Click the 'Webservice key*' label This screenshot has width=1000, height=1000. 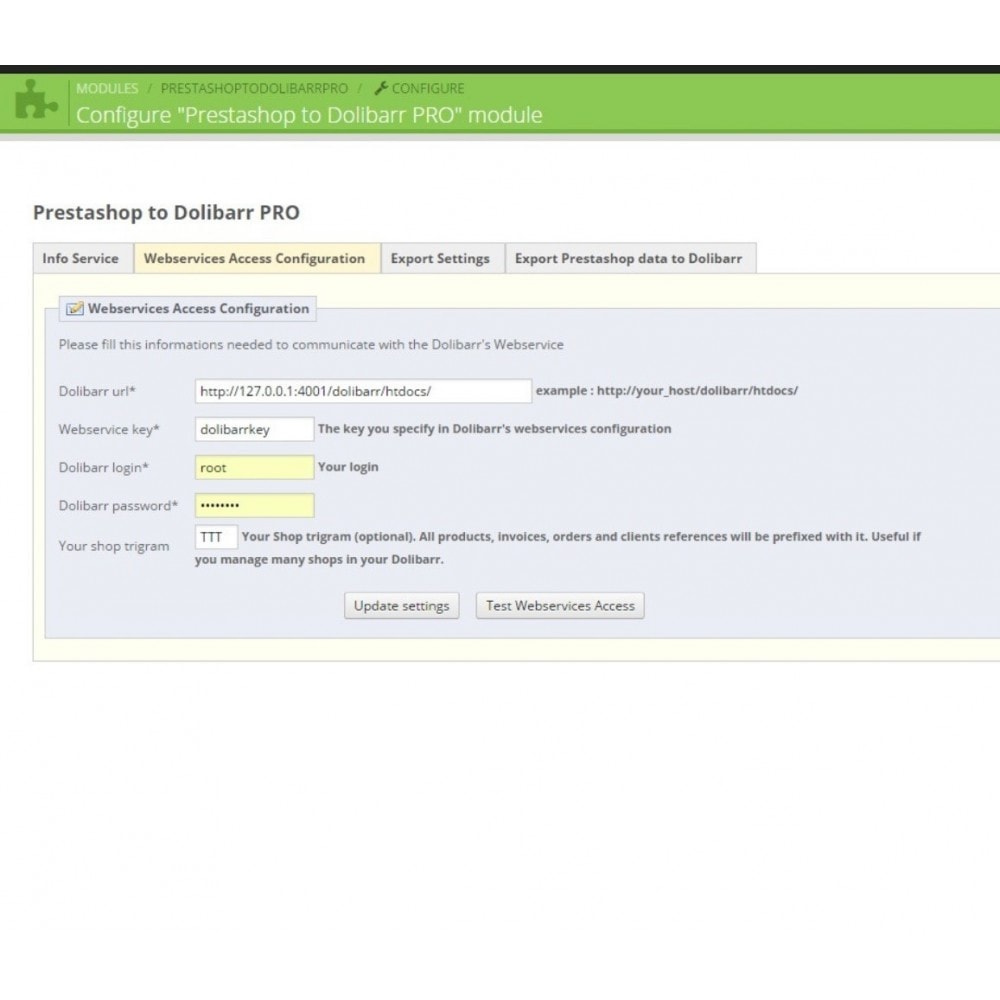(x=109, y=429)
